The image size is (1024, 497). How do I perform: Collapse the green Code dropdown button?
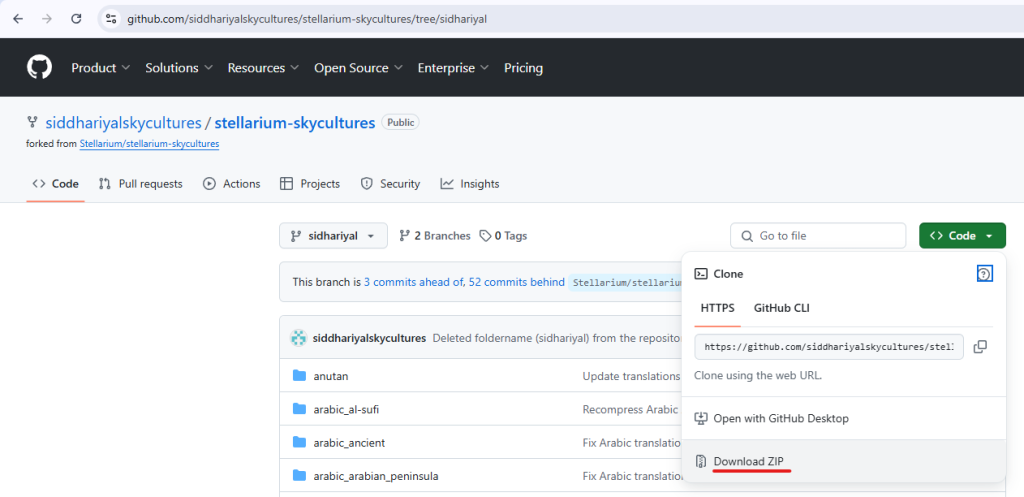point(962,236)
